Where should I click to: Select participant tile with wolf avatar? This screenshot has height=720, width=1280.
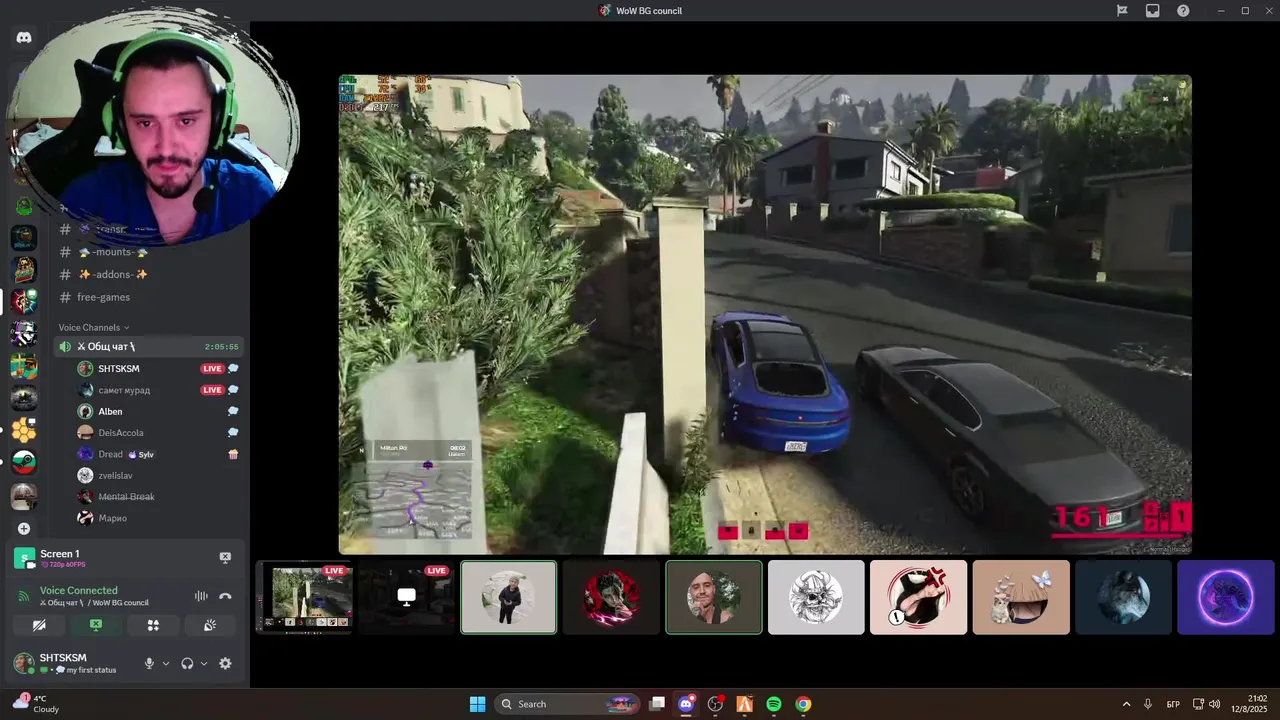pyautogui.click(x=1123, y=597)
